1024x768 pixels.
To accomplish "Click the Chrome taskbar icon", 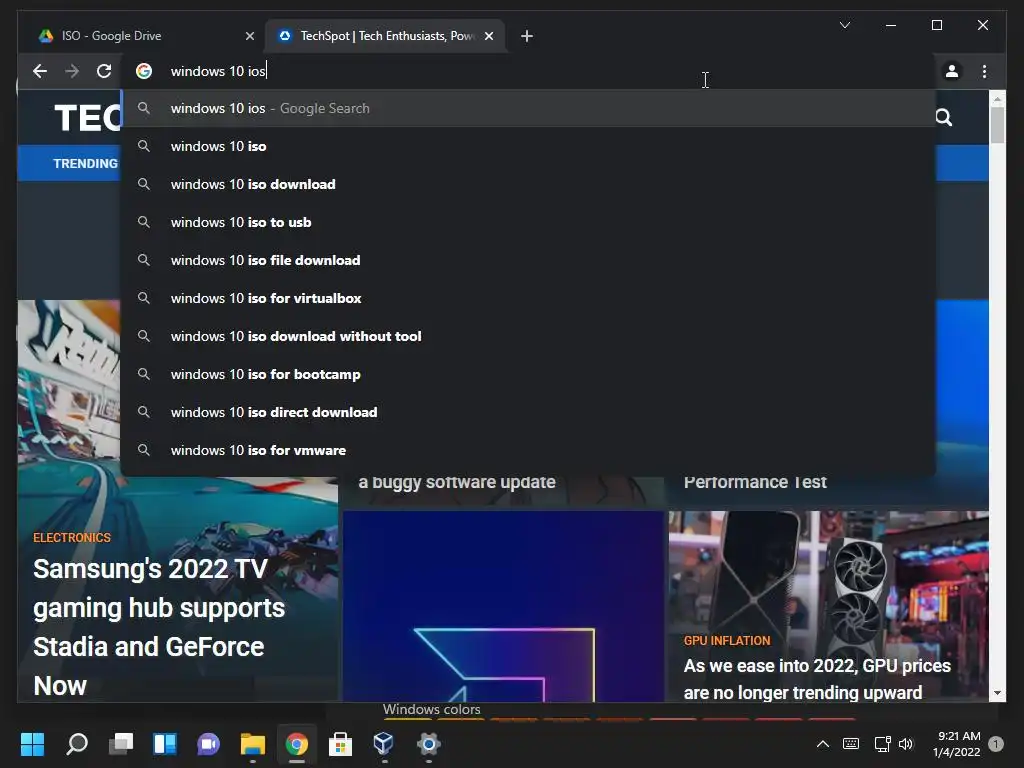I will click(296, 744).
